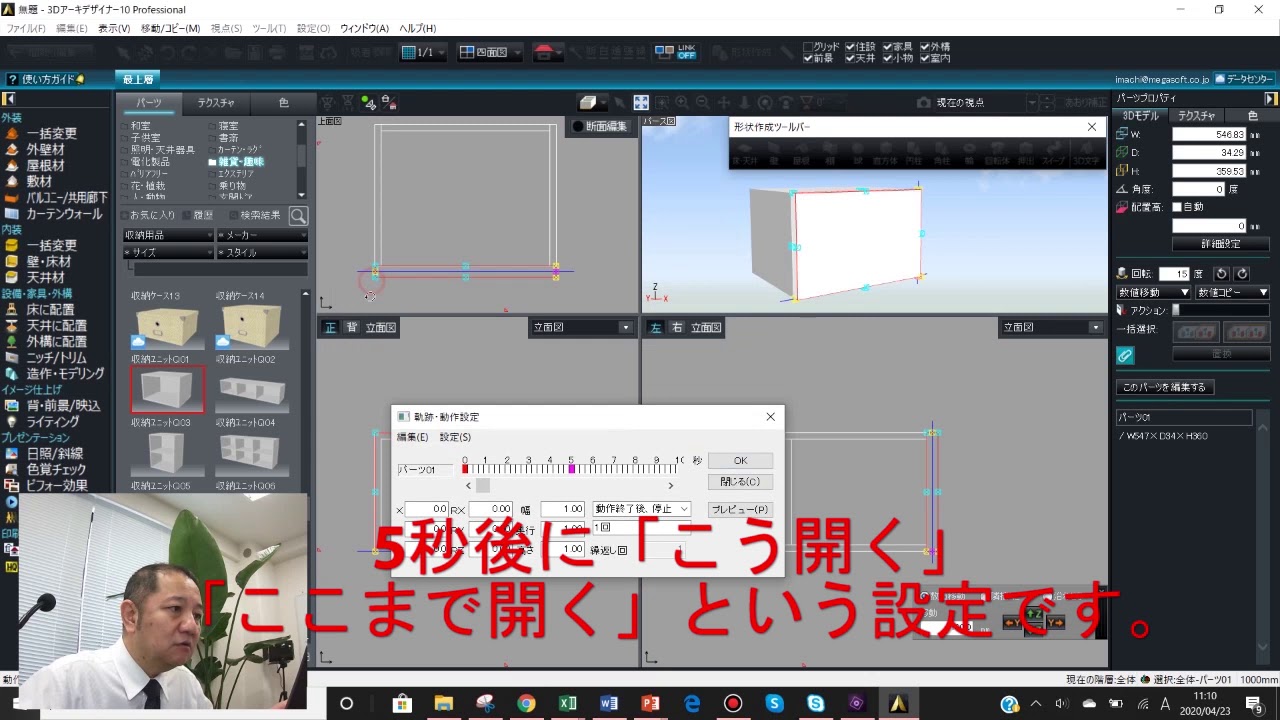Click the W width input field

coord(1209,134)
